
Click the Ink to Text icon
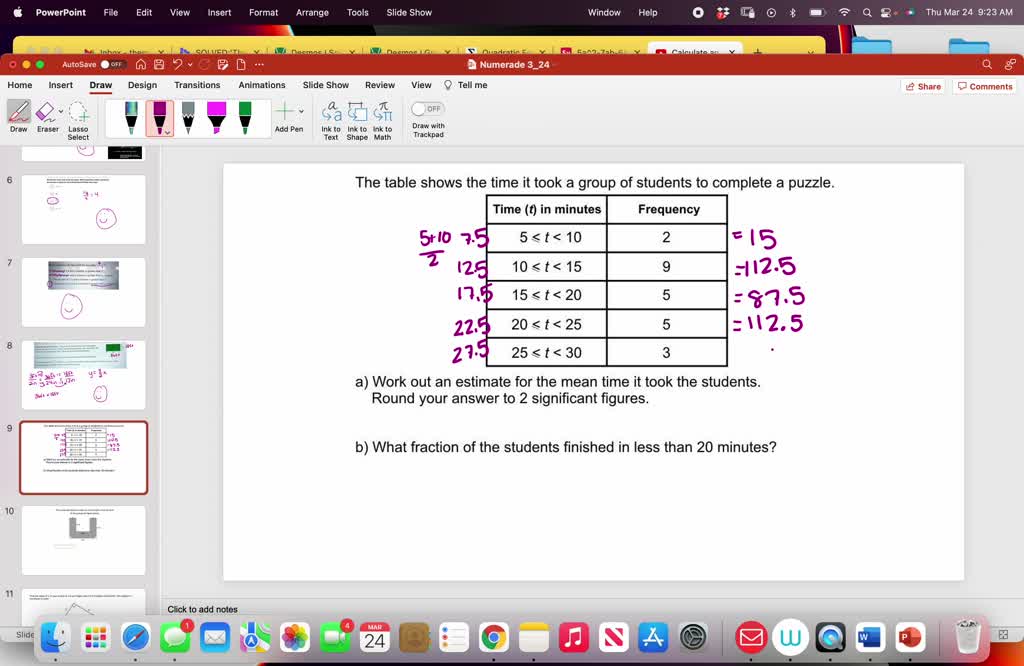[x=331, y=119]
